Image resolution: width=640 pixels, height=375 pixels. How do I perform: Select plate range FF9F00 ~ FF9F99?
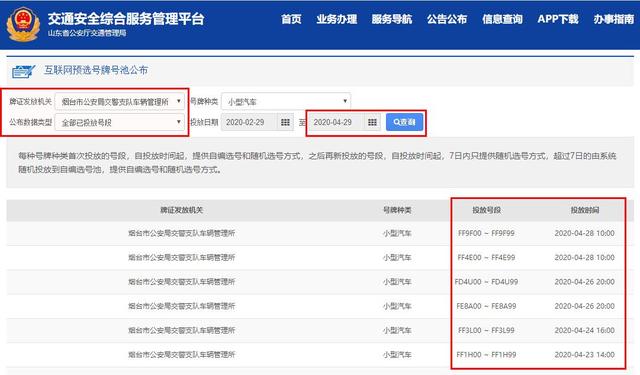(486, 233)
